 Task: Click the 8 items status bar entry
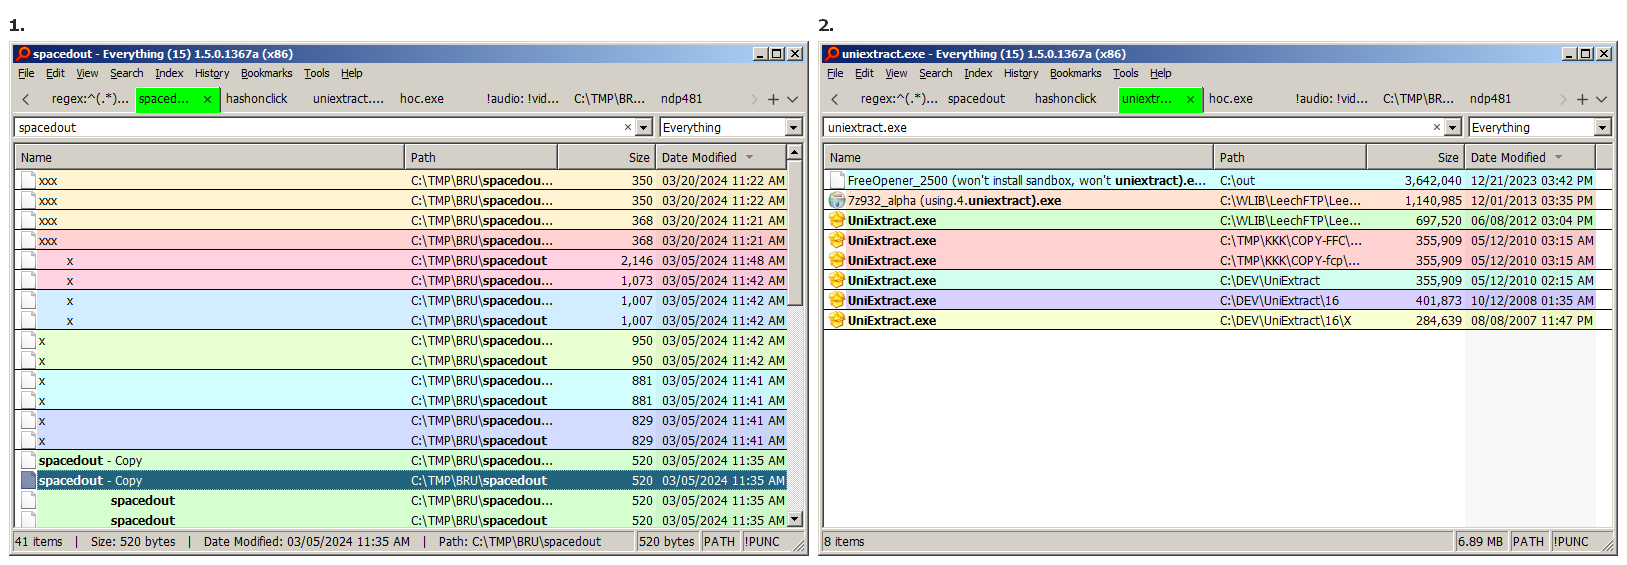tap(844, 542)
